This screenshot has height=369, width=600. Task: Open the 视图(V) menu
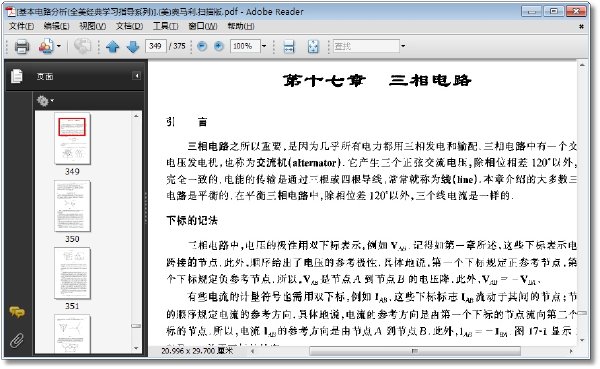pos(93,26)
